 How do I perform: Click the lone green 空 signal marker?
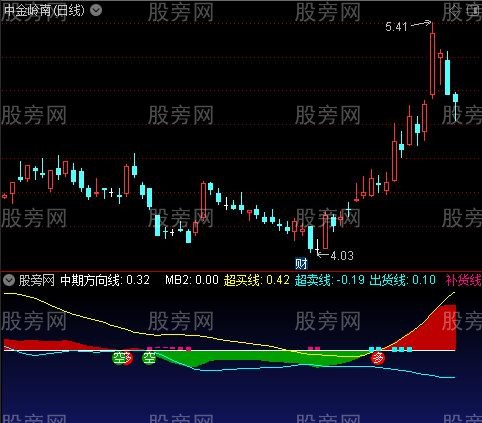pos(149,358)
